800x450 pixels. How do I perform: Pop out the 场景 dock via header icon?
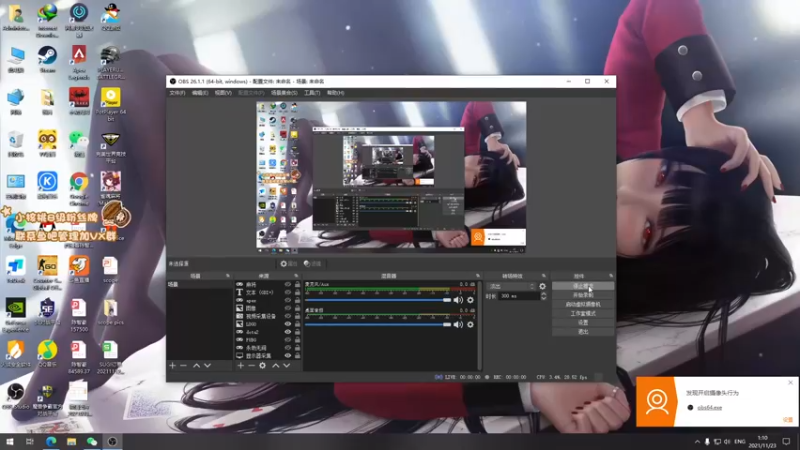click(228, 276)
